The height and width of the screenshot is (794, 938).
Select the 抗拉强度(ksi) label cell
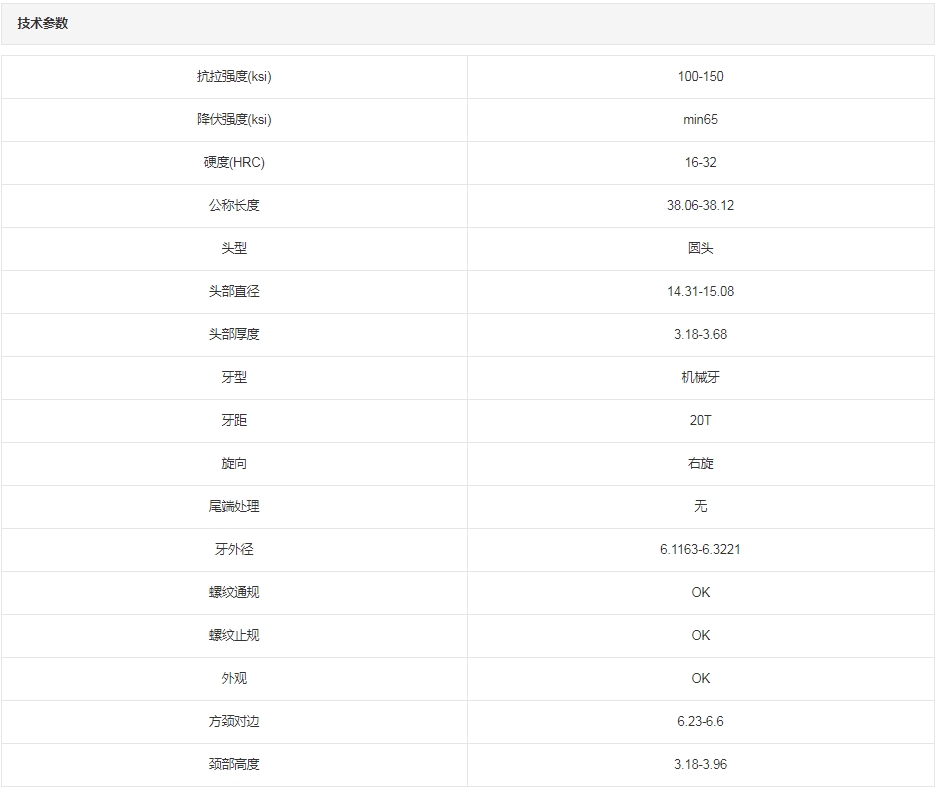[234, 77]
